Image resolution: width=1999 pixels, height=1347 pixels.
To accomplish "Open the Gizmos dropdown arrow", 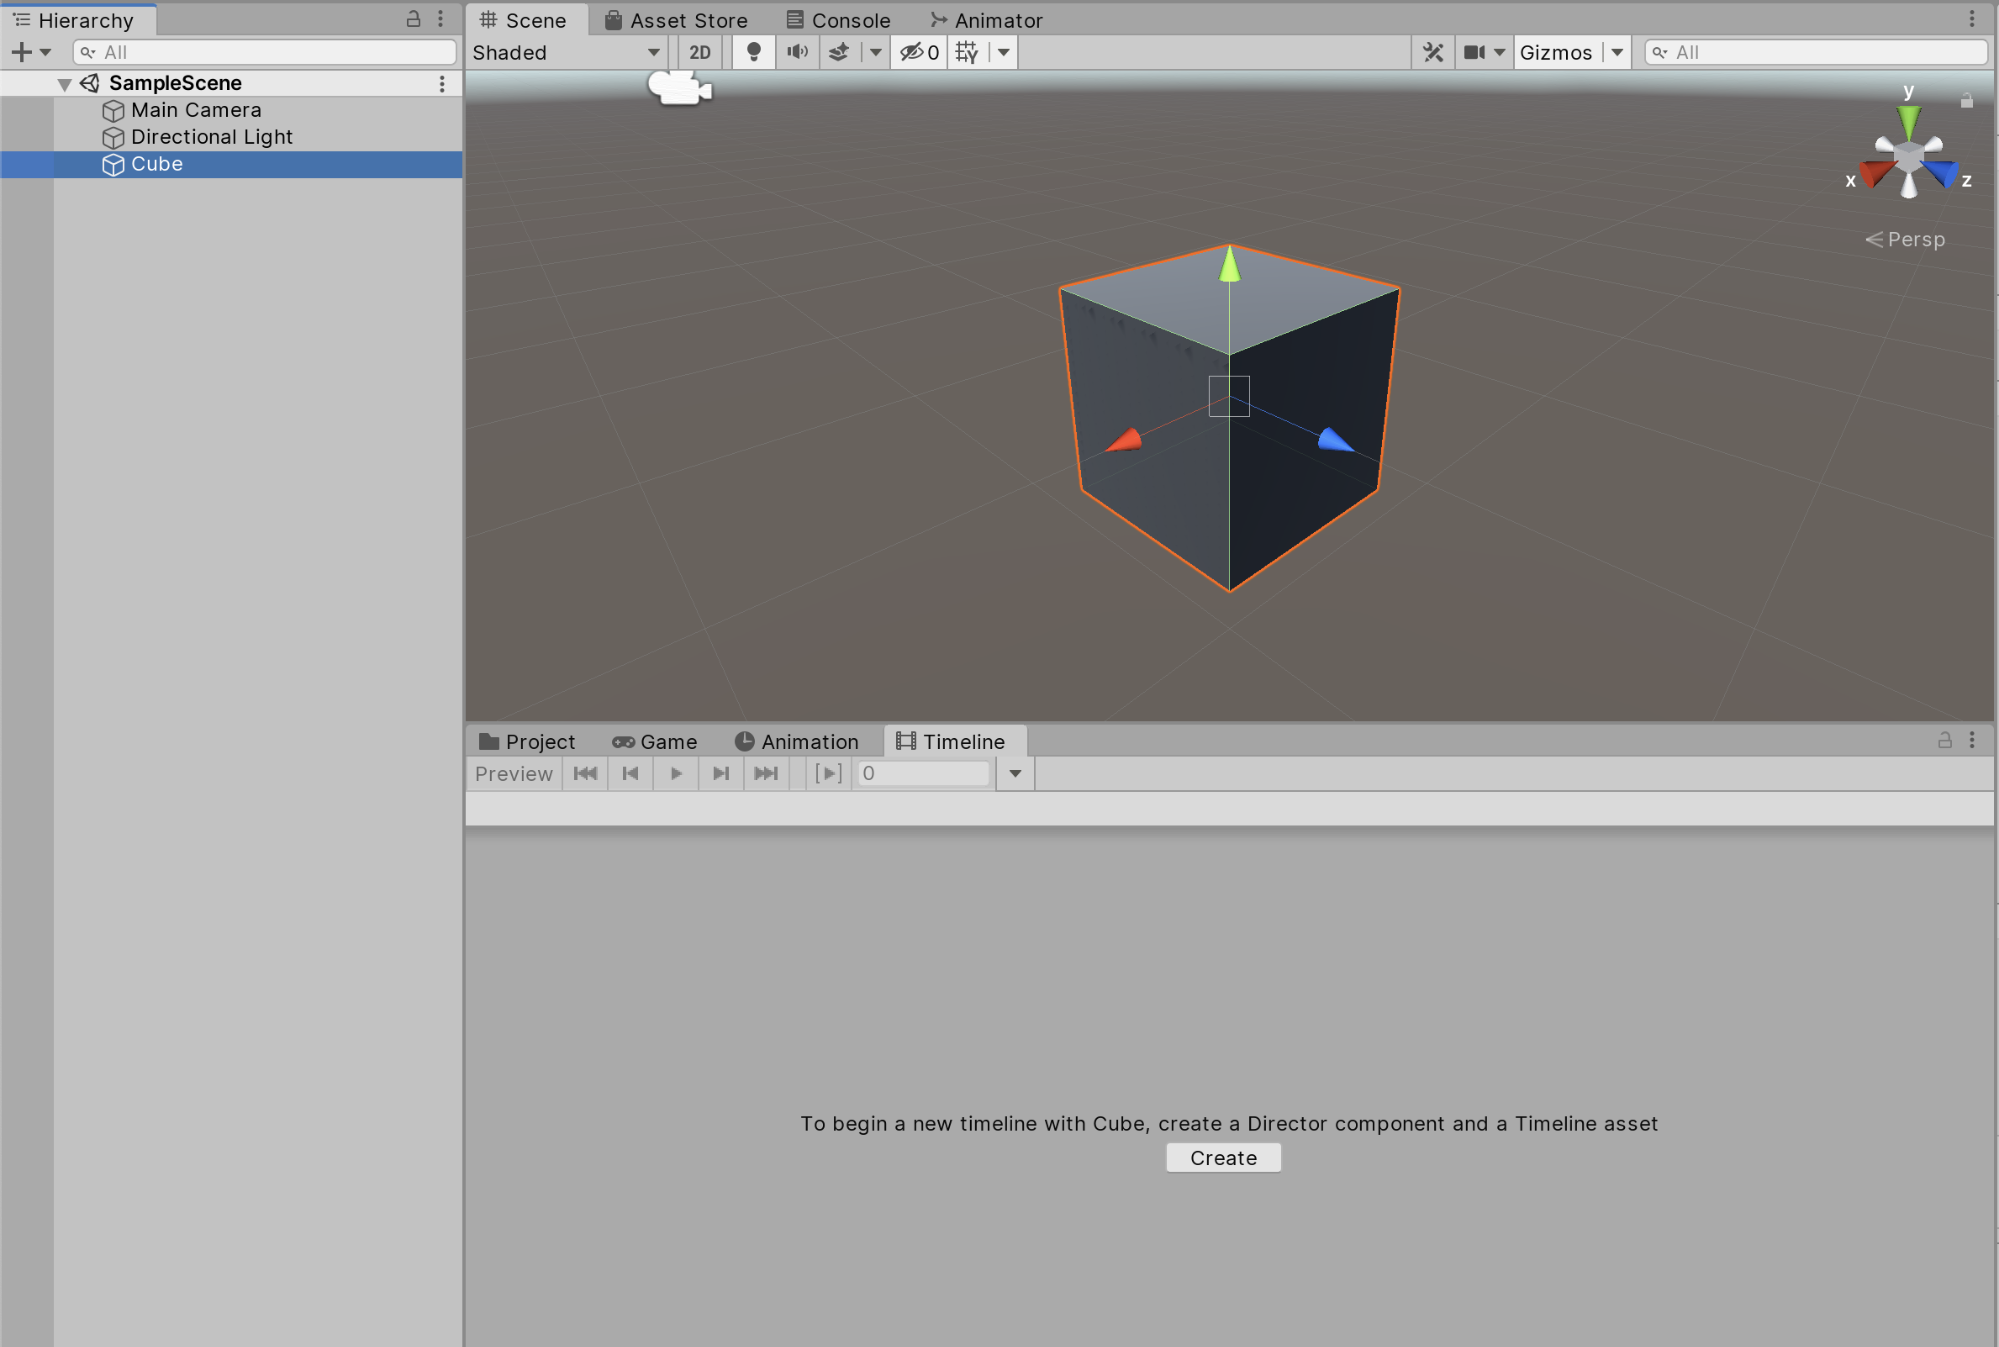I will (x=1617, y=52).
